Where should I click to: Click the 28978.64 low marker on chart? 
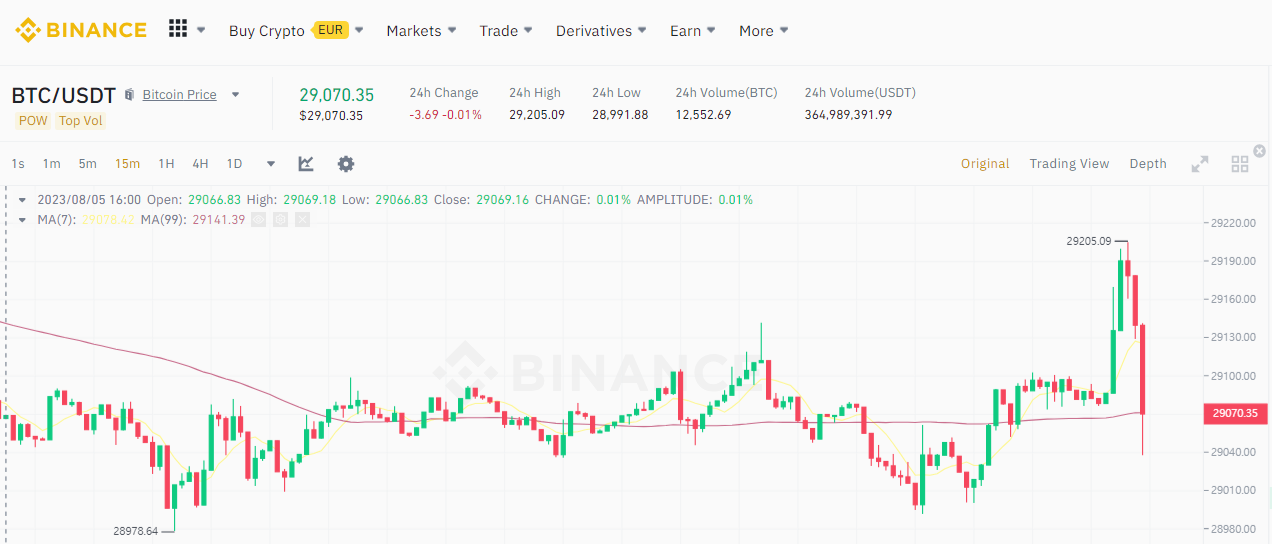[x=136, y=531]
